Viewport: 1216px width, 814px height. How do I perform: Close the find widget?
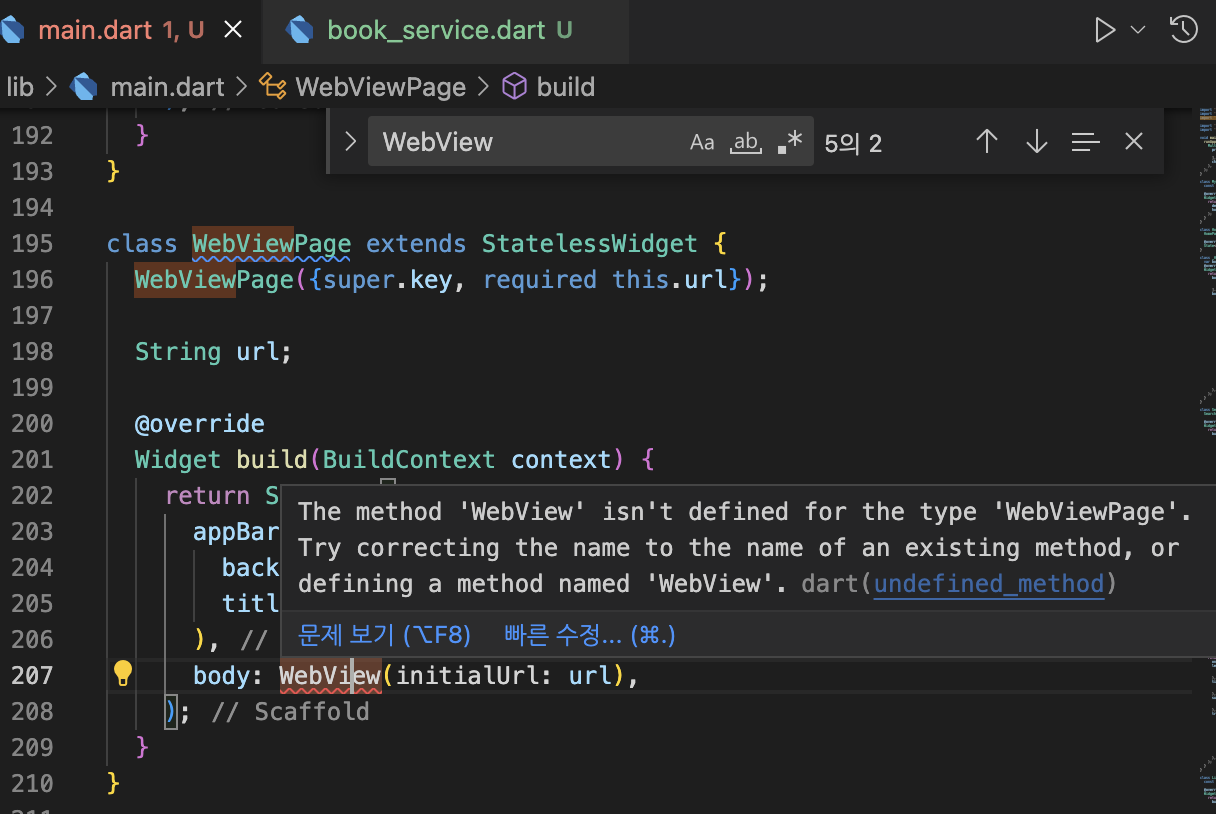coord(1133,142)
